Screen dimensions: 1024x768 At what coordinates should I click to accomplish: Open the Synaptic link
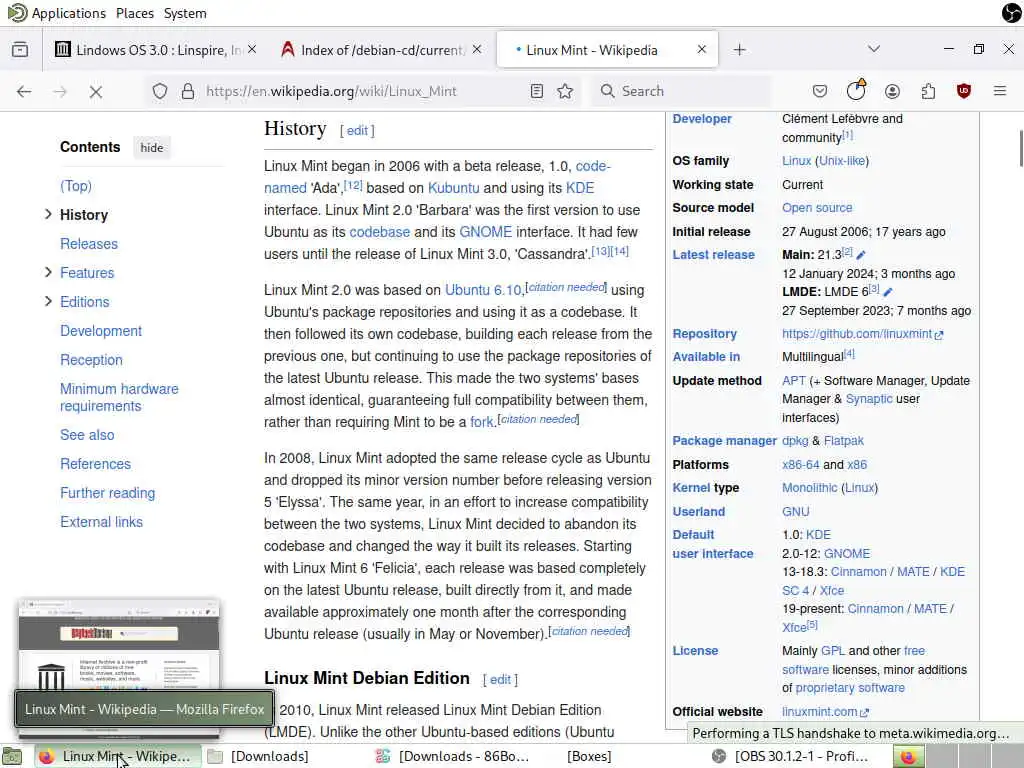869,399
